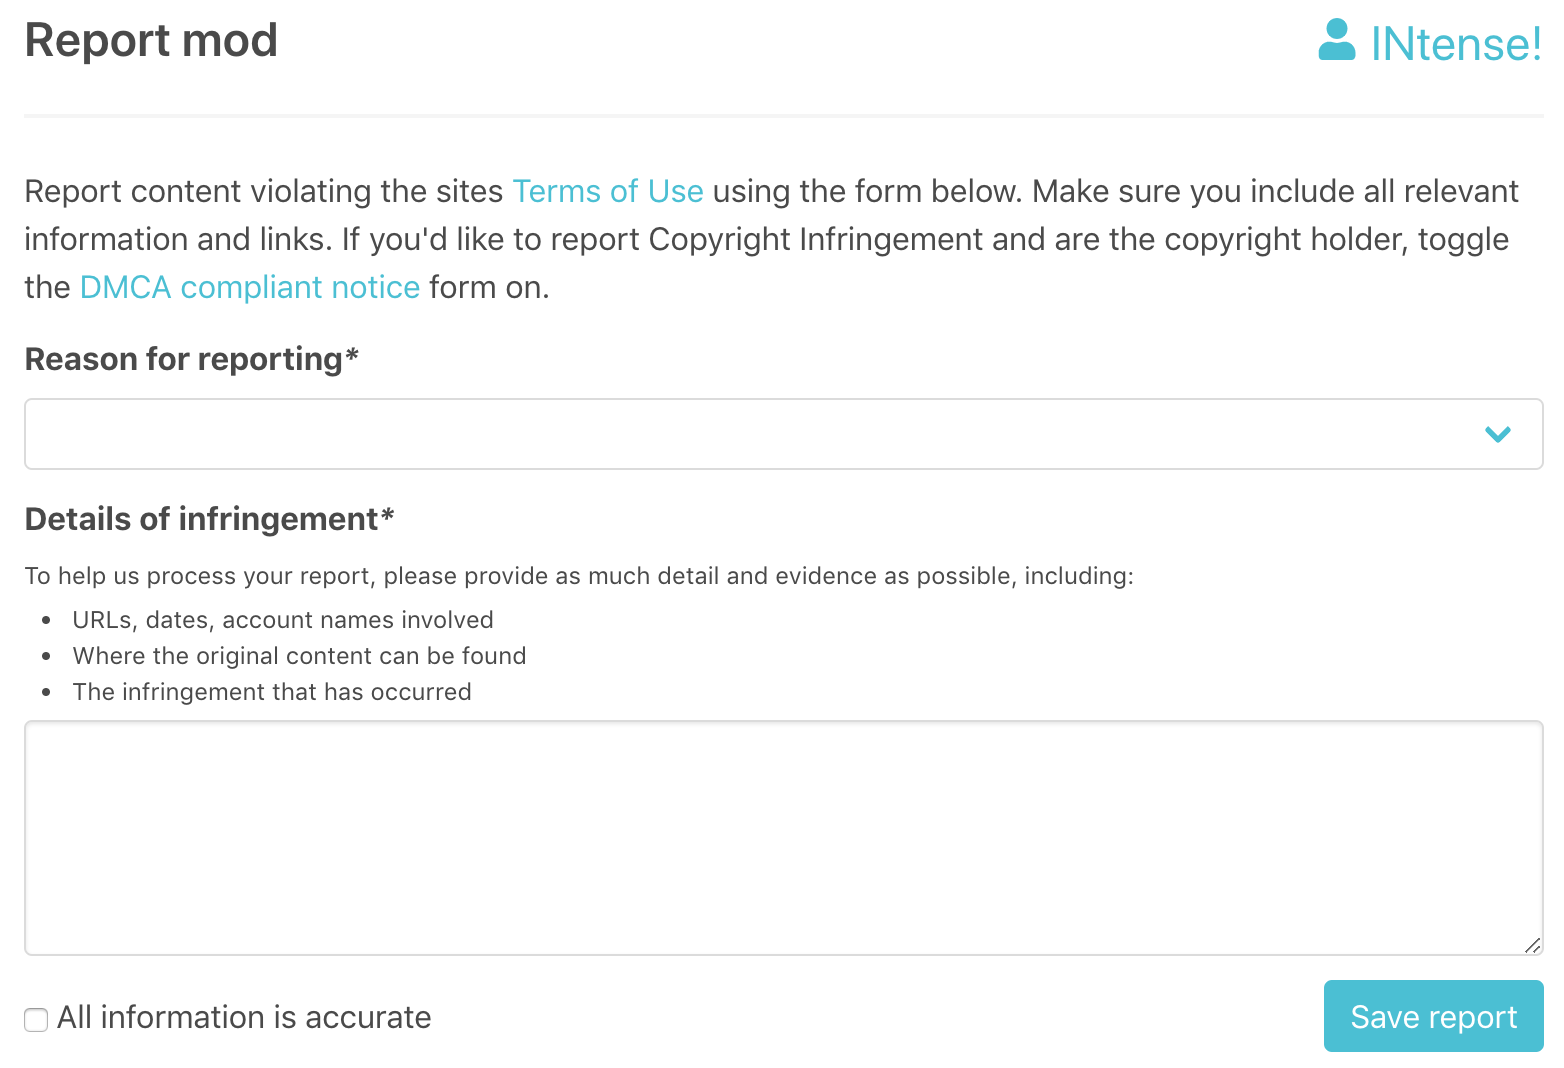Screen dimensions: 1564x1068
Task: Focus the Details of infringement text area
Action: (784, 838)
